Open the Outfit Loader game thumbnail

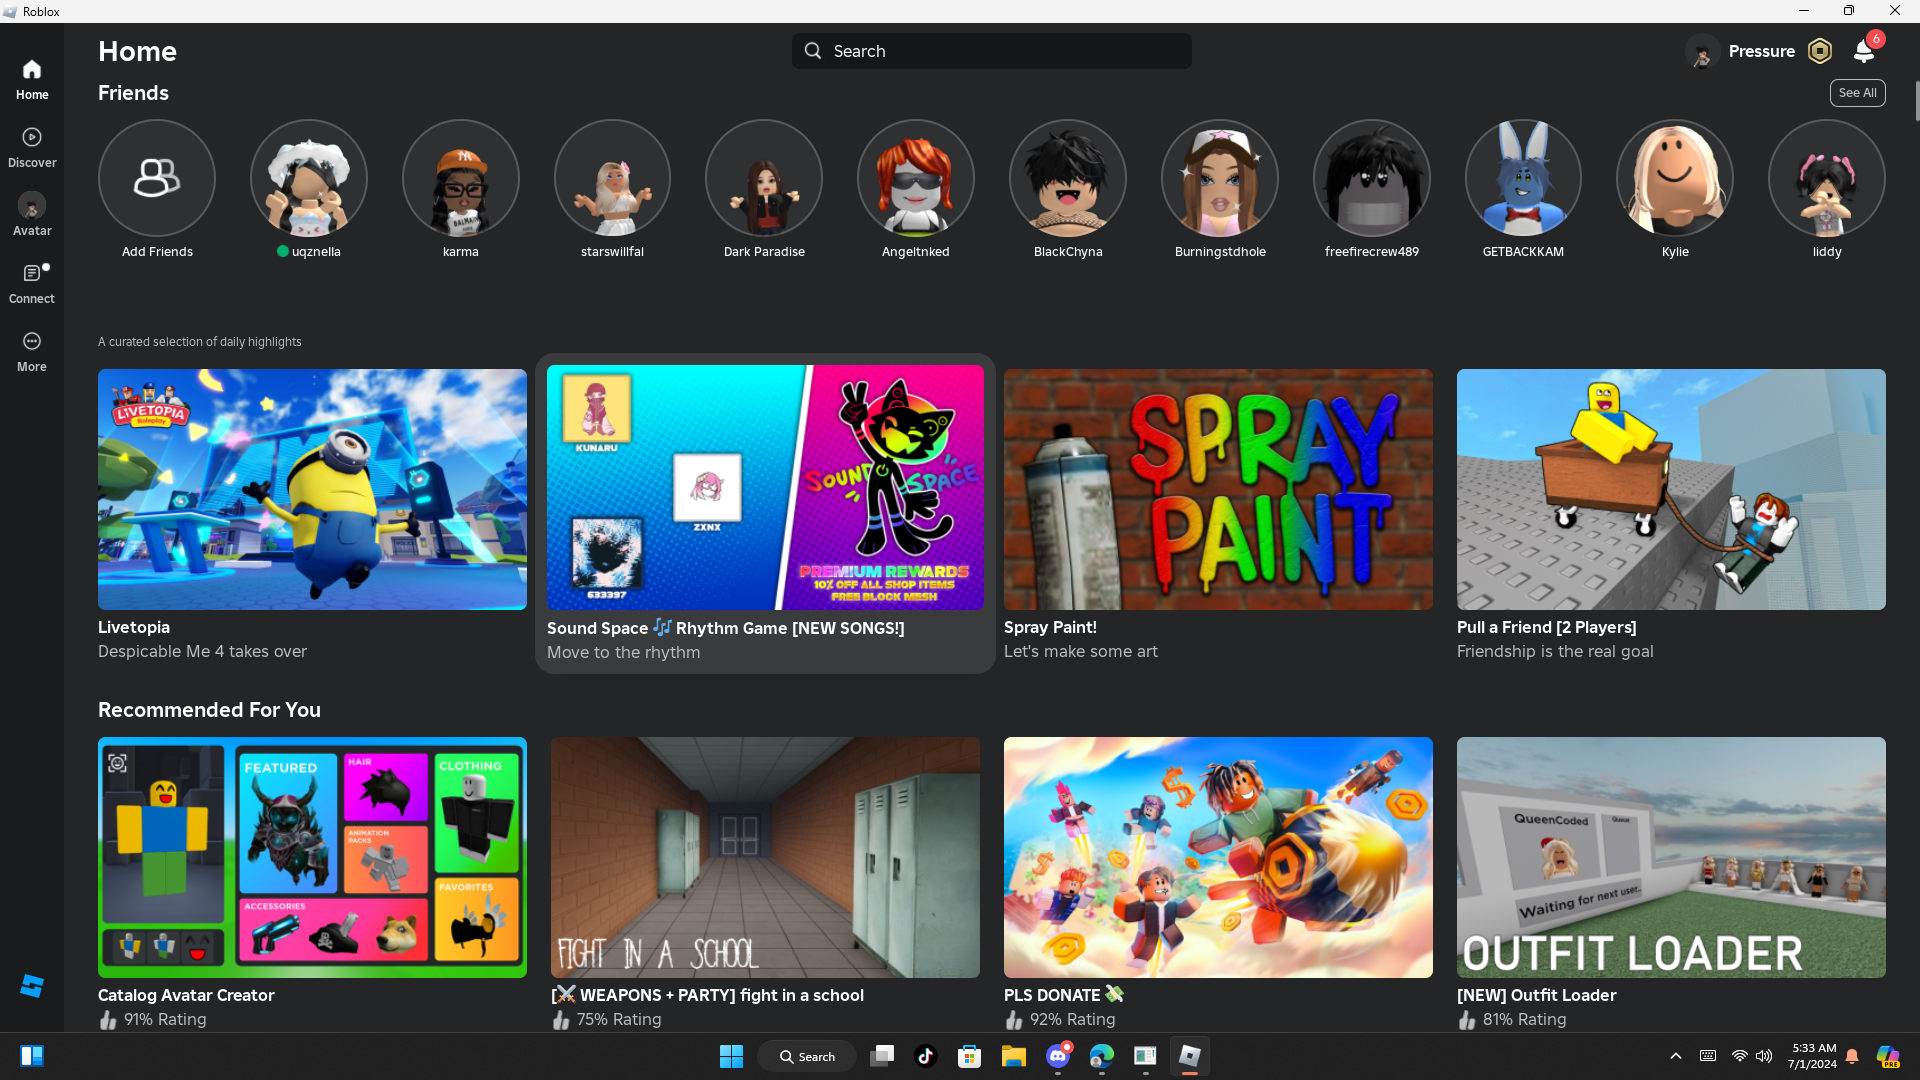coord(1671,857)
